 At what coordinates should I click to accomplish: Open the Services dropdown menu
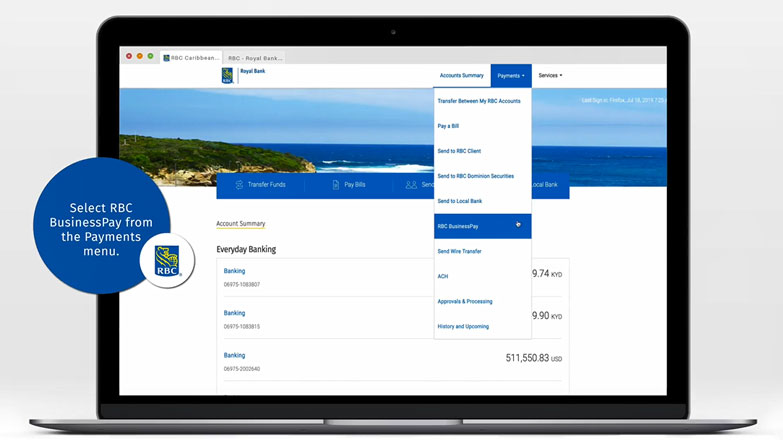[550, 75]
